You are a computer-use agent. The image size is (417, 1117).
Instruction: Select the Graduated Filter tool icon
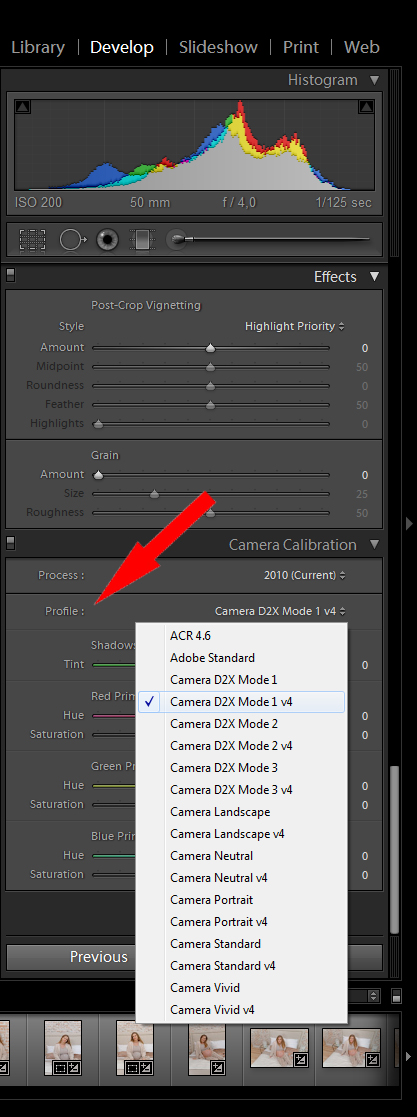143,239
